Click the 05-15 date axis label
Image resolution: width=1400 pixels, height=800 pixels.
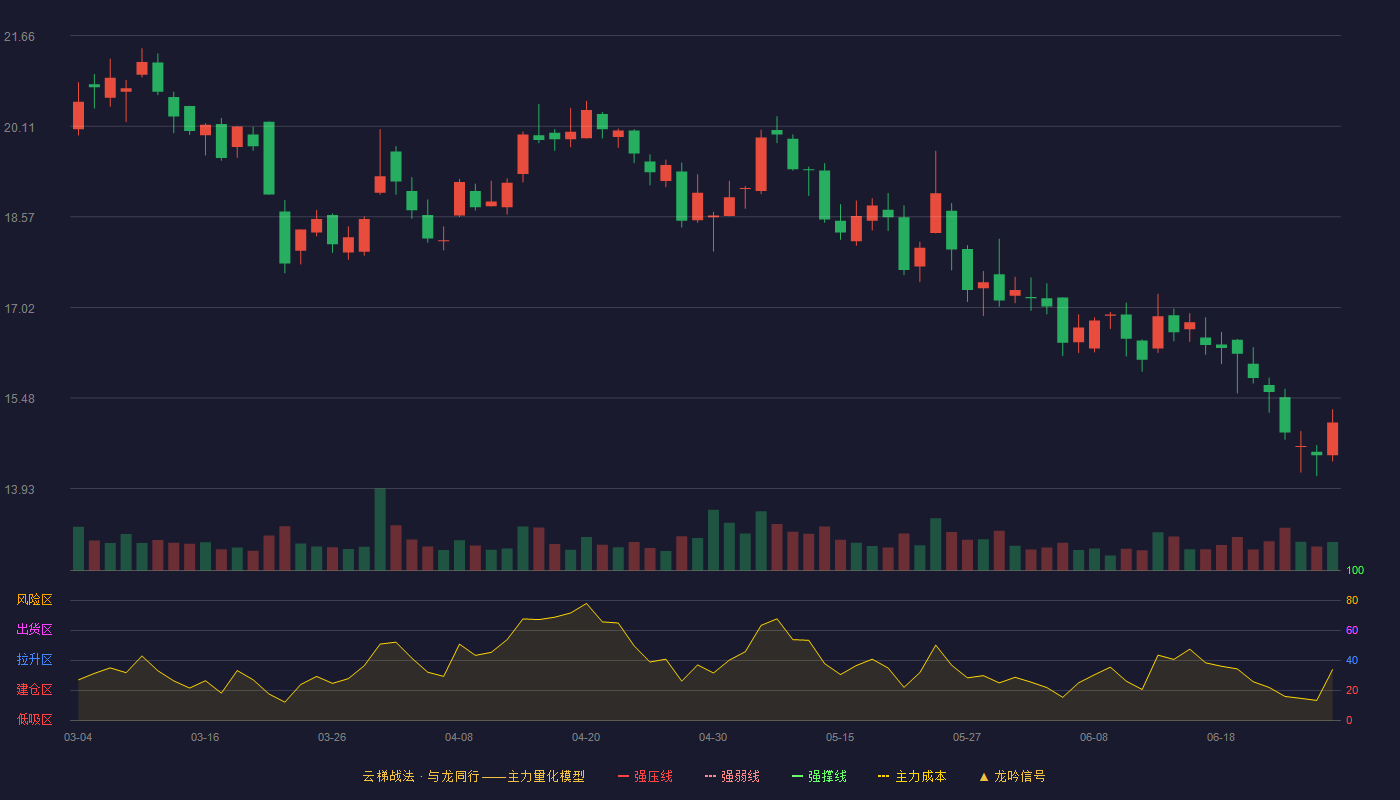(x=840, y=737)
